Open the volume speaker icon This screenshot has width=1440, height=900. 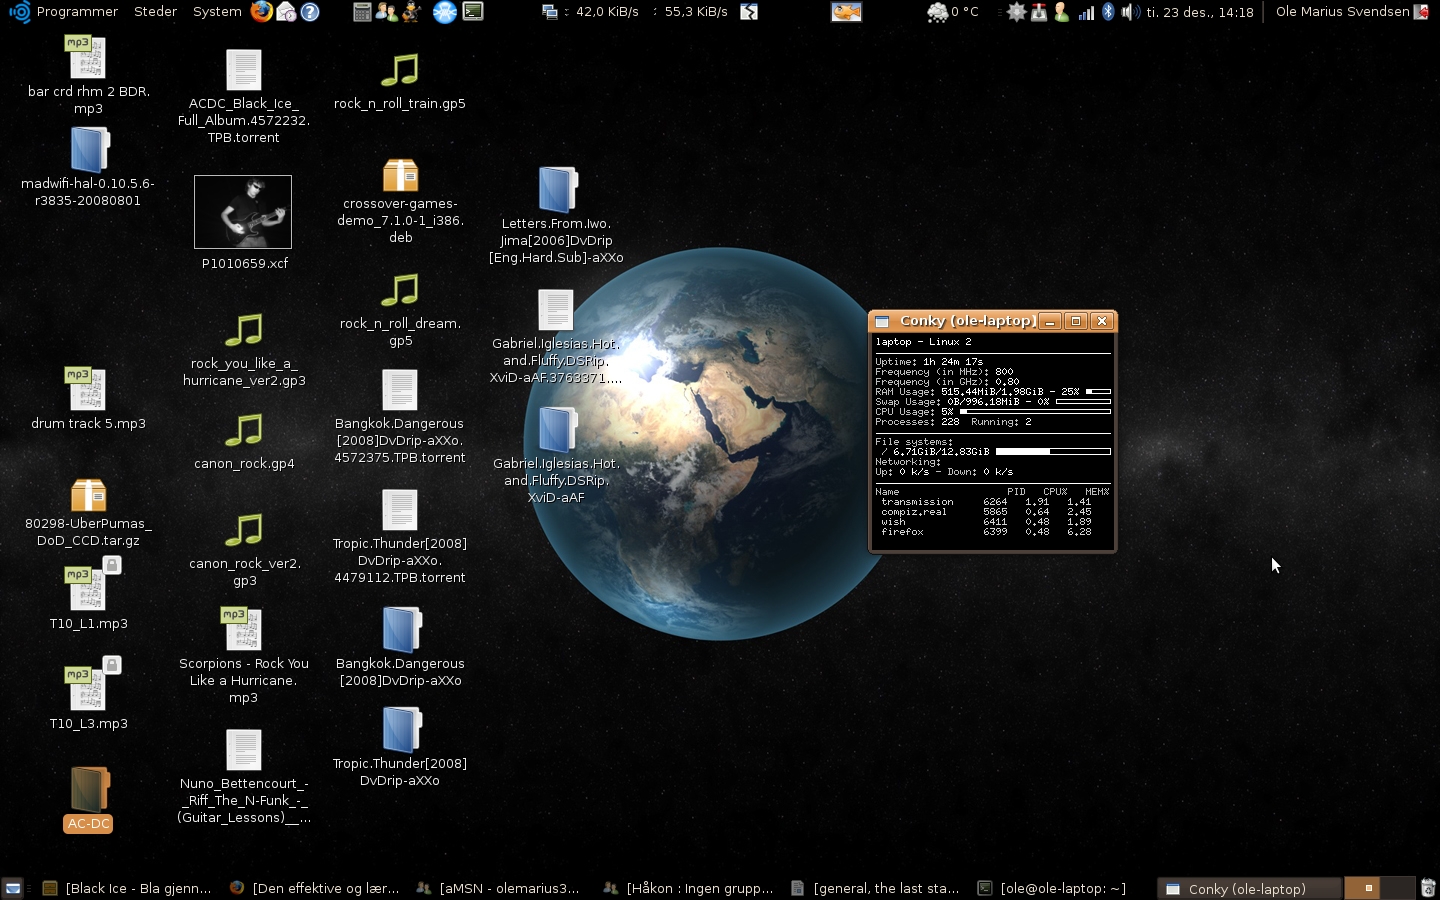[x=1130, y=12]
